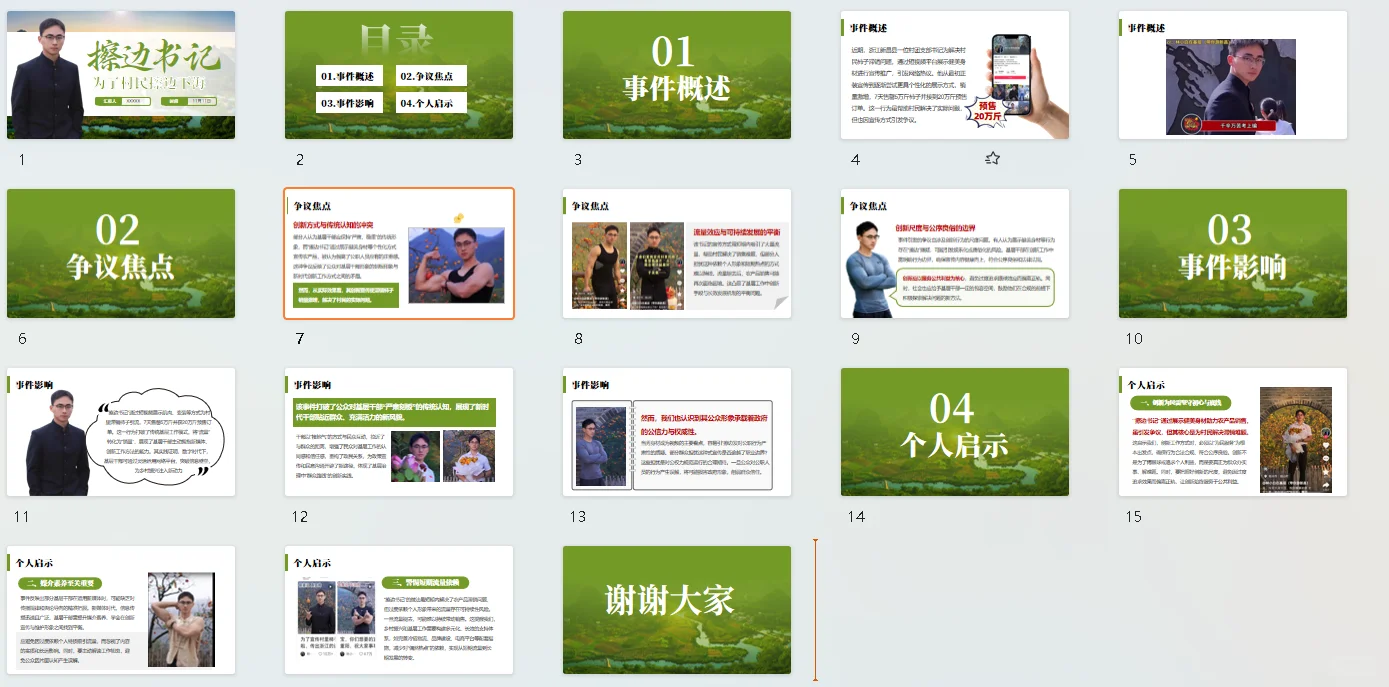
Task: Select slide 6 section thumbnail 02 争议焦点
Action: click(x=121, y=254)
